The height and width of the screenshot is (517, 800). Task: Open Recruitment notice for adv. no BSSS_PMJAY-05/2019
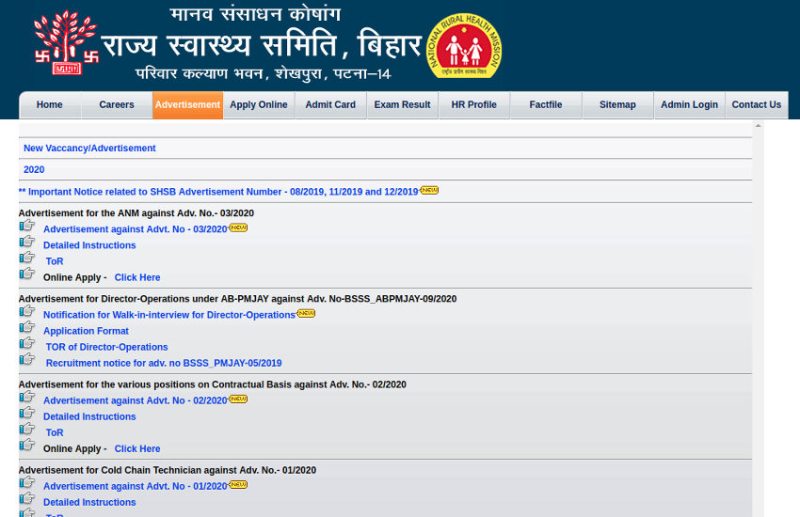point(164,363)
